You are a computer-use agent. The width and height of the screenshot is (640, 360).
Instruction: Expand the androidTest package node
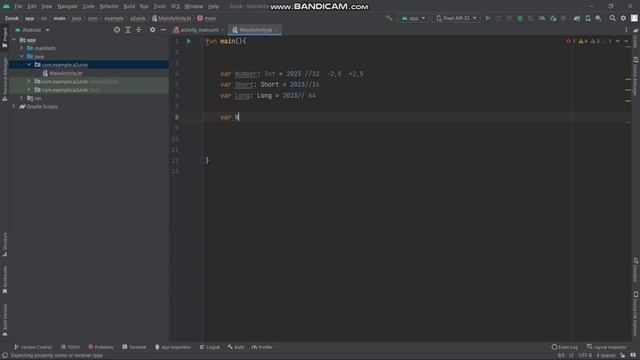tap(29, 81)
